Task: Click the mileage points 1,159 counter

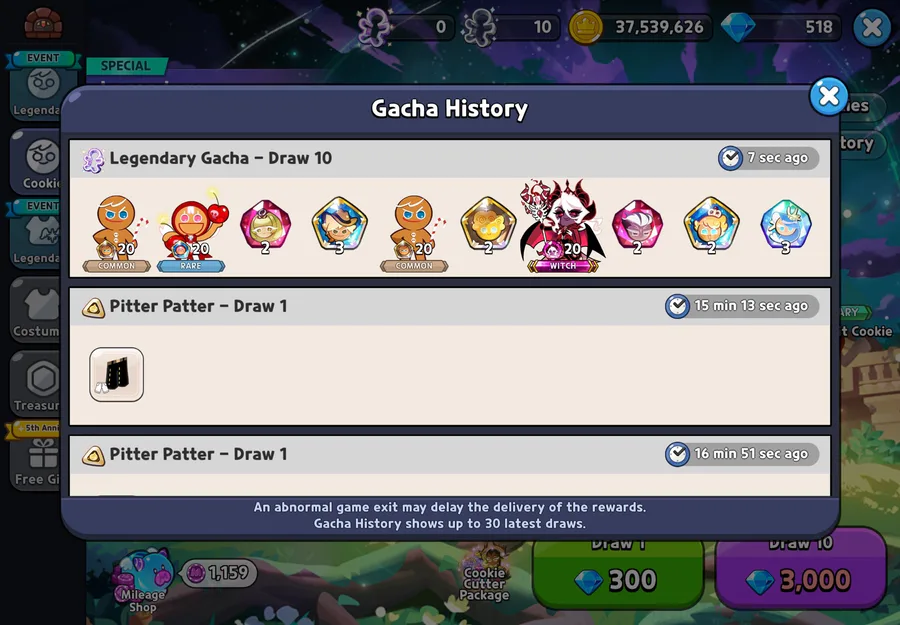Action: coord(219,572)
